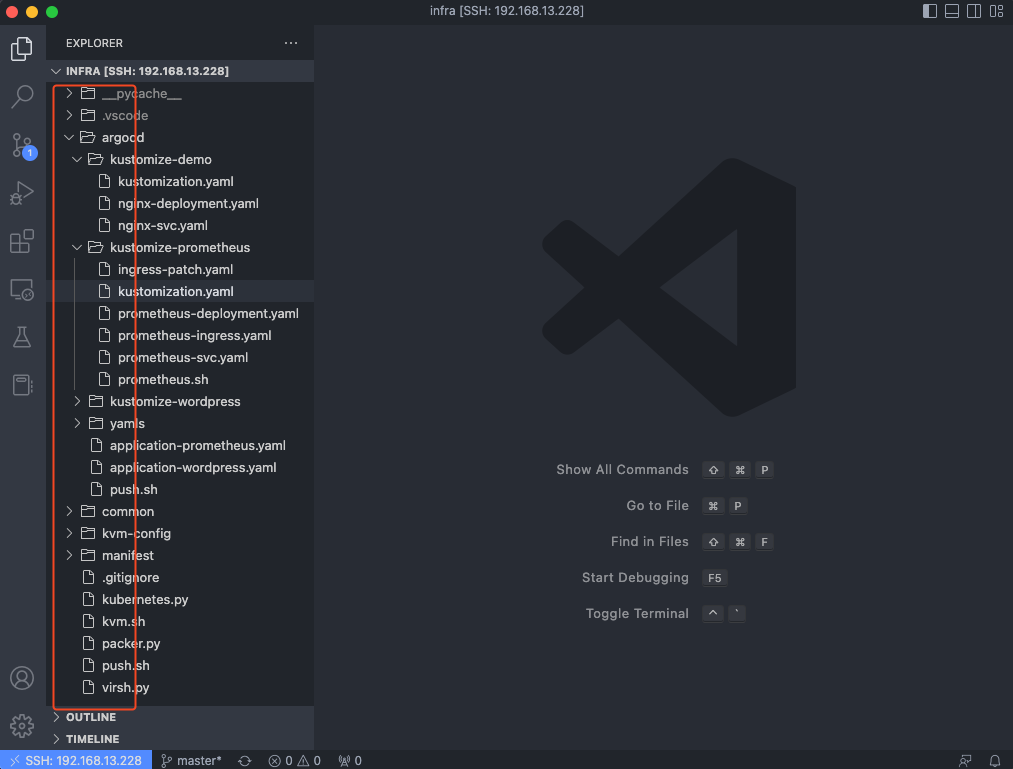This screenshot has height=769, width=1013.
Task: Expand the yamls folder
Action: coord(180,423)
